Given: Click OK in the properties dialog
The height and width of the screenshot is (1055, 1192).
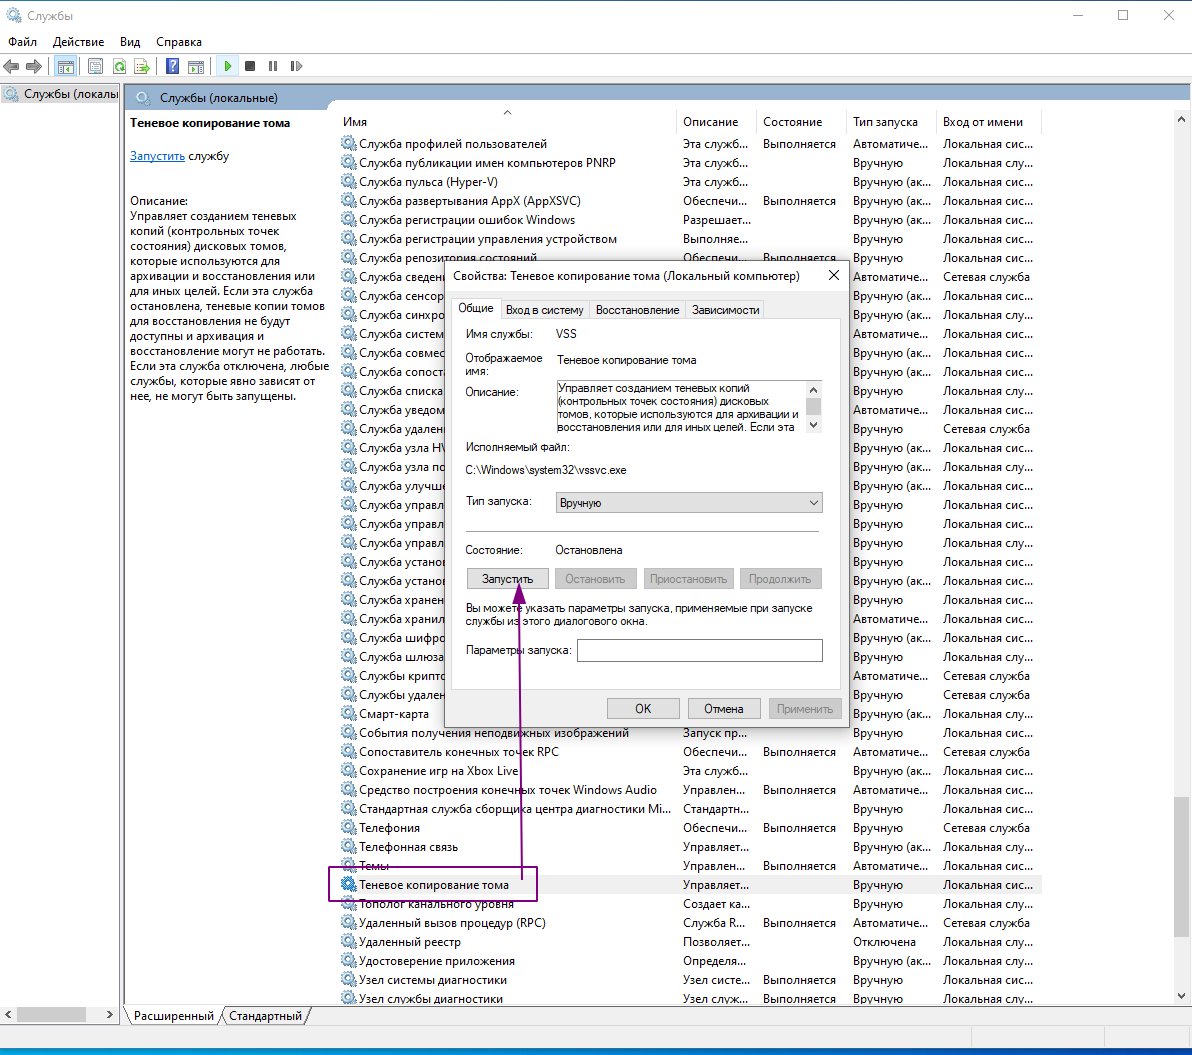Looking at the screenshot, I should pyautogui.click(x=643, y=708).
